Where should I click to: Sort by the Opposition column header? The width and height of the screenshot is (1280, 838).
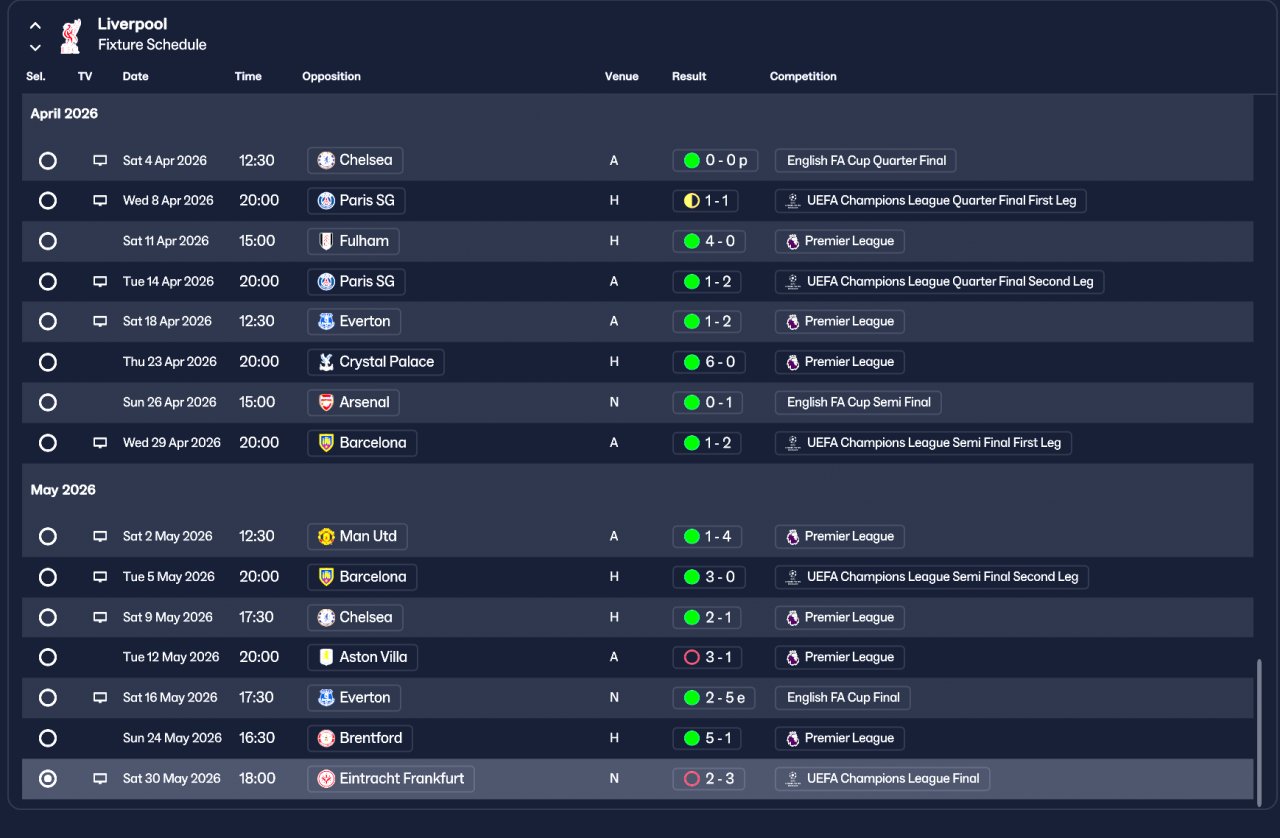[331, 76]
